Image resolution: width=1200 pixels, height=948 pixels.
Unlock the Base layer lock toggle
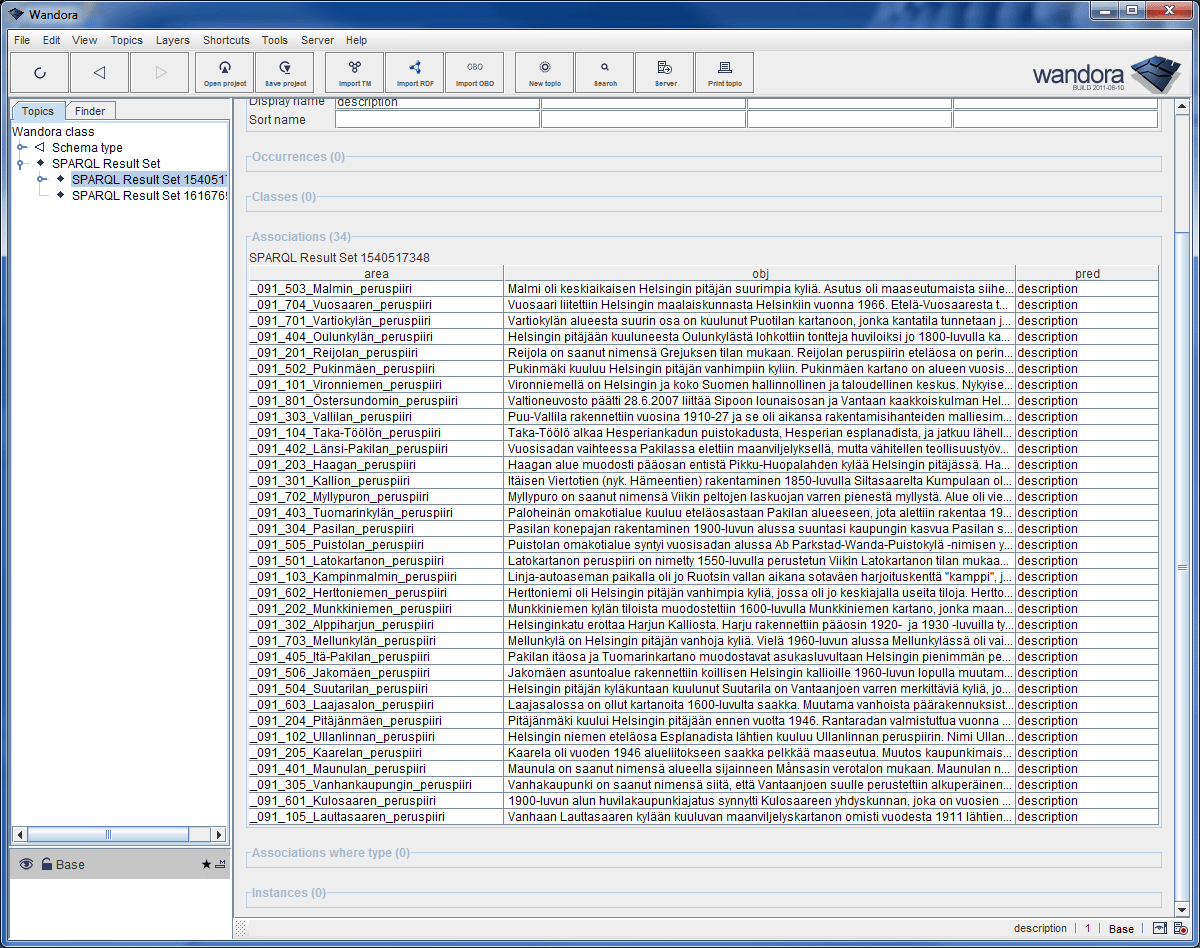(x=47, y=864)
